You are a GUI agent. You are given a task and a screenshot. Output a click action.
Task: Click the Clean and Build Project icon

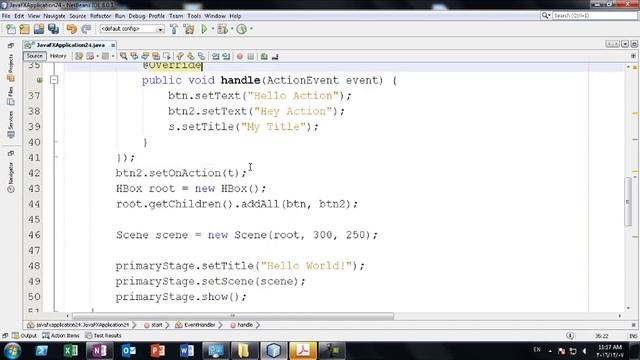point(189,29)
